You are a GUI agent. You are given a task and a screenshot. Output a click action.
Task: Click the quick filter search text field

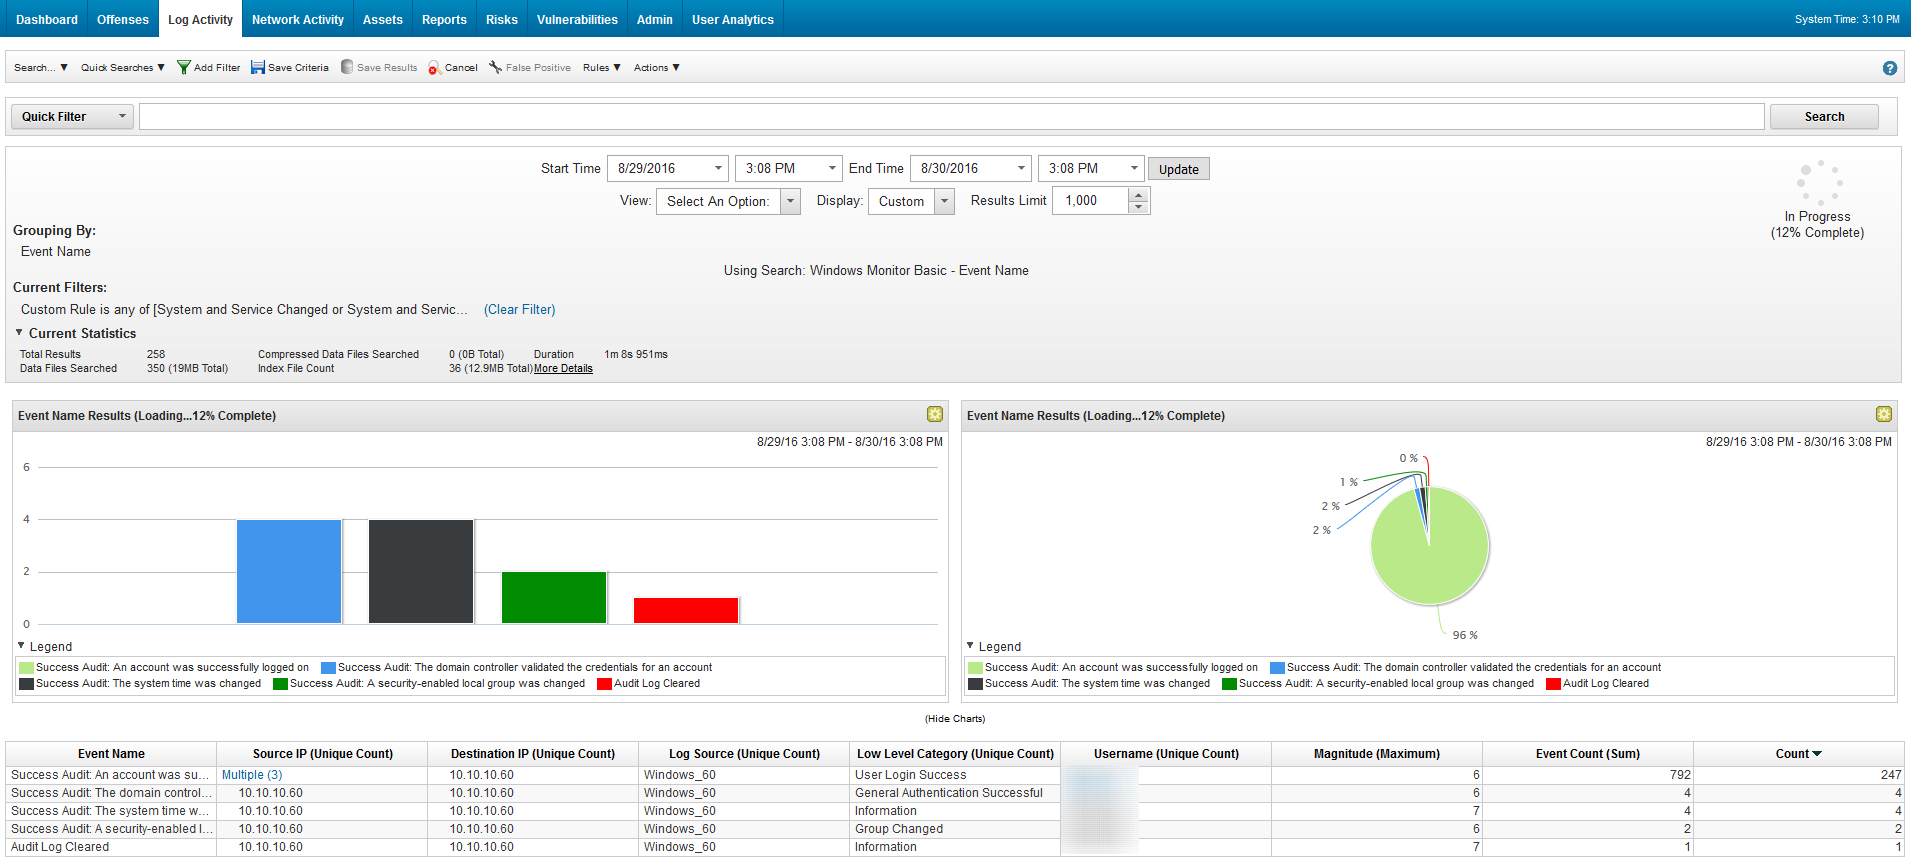[950, 117]
